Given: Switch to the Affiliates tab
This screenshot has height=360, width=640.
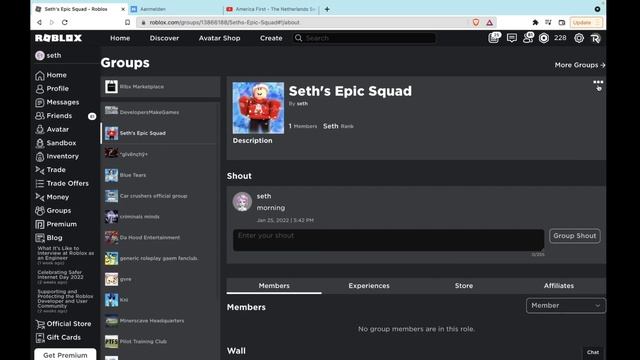Looking at the screenshot, I should 558,286.
